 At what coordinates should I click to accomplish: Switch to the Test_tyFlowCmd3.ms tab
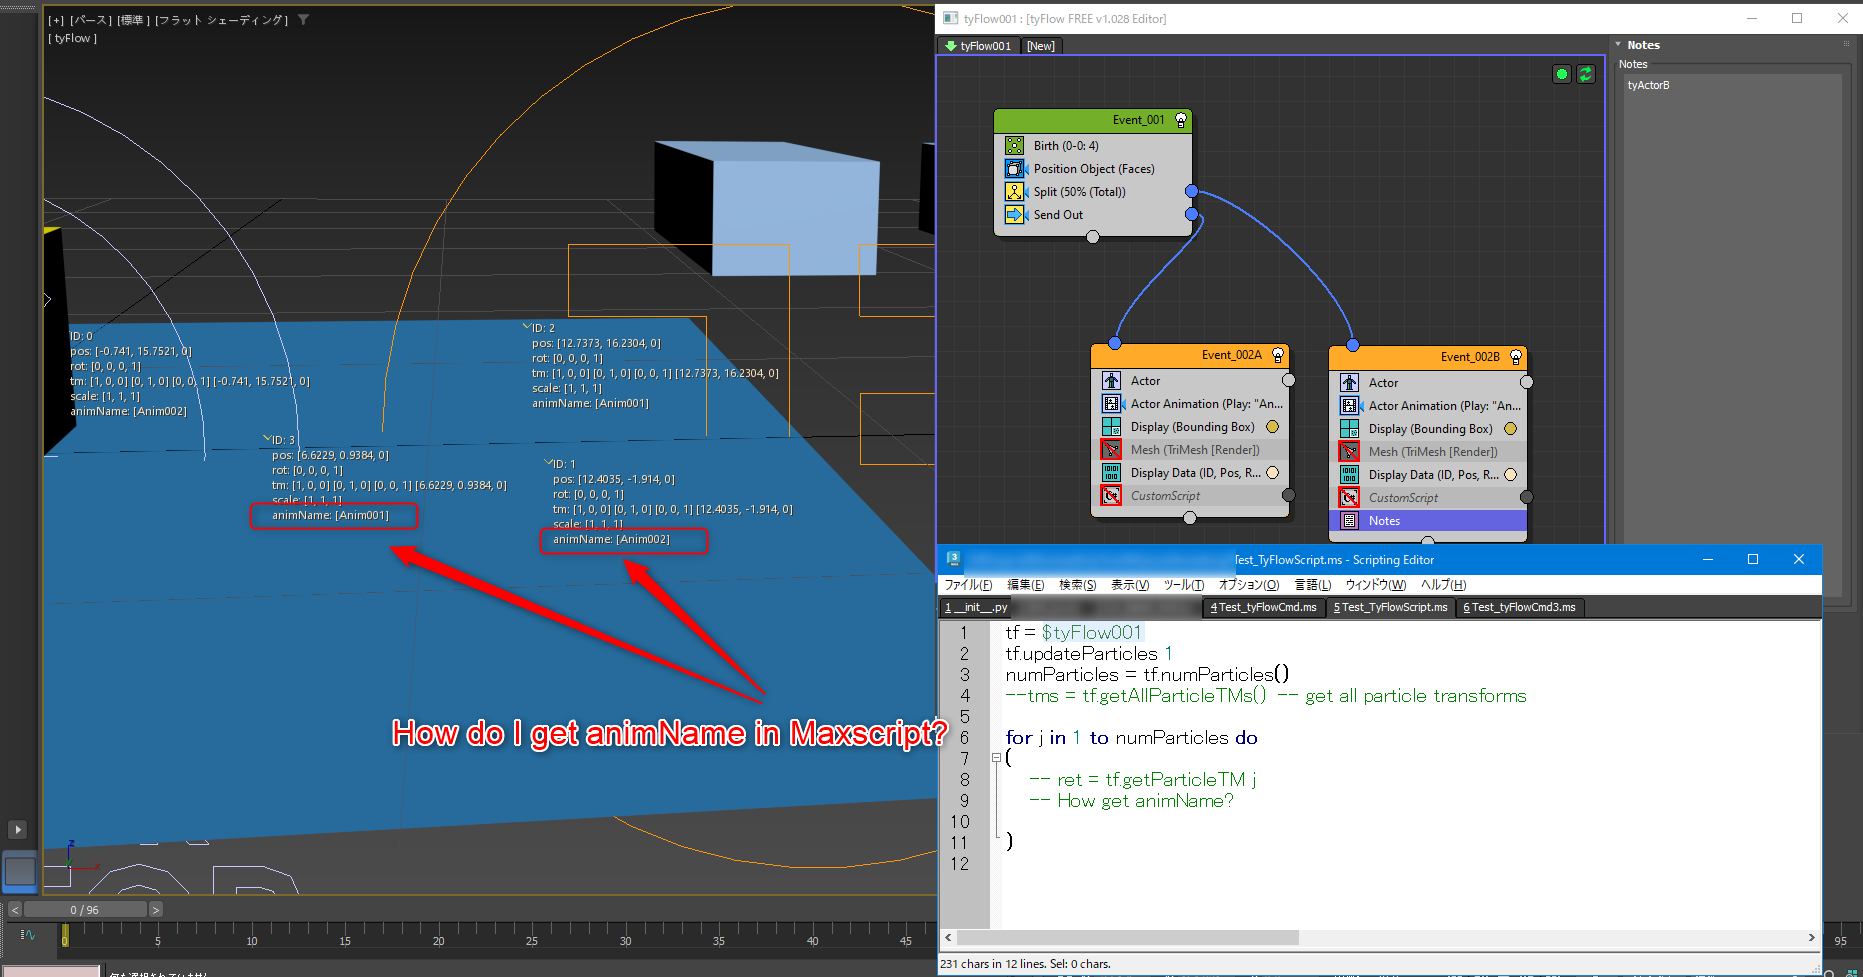click(x=1520, y=607)
